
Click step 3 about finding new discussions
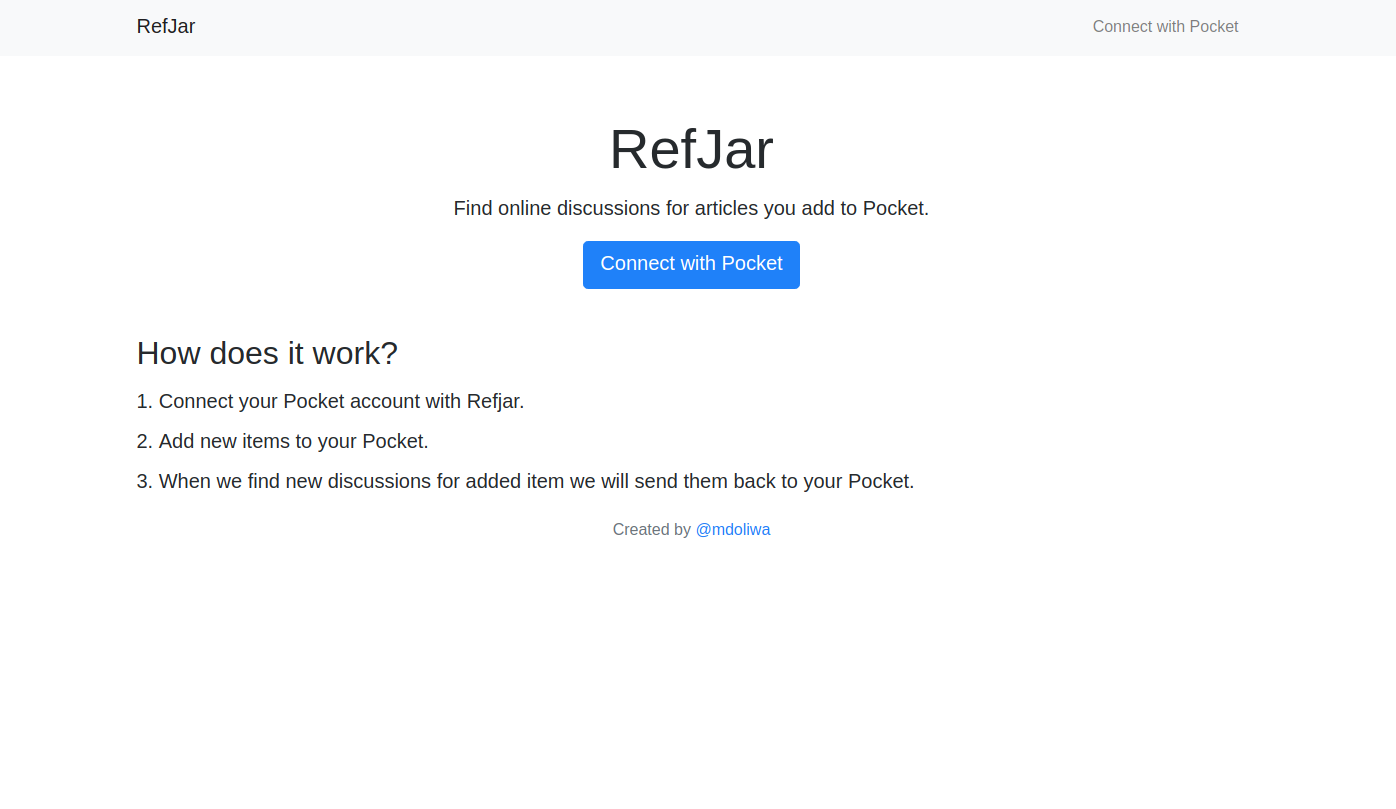tap(525, 481)
